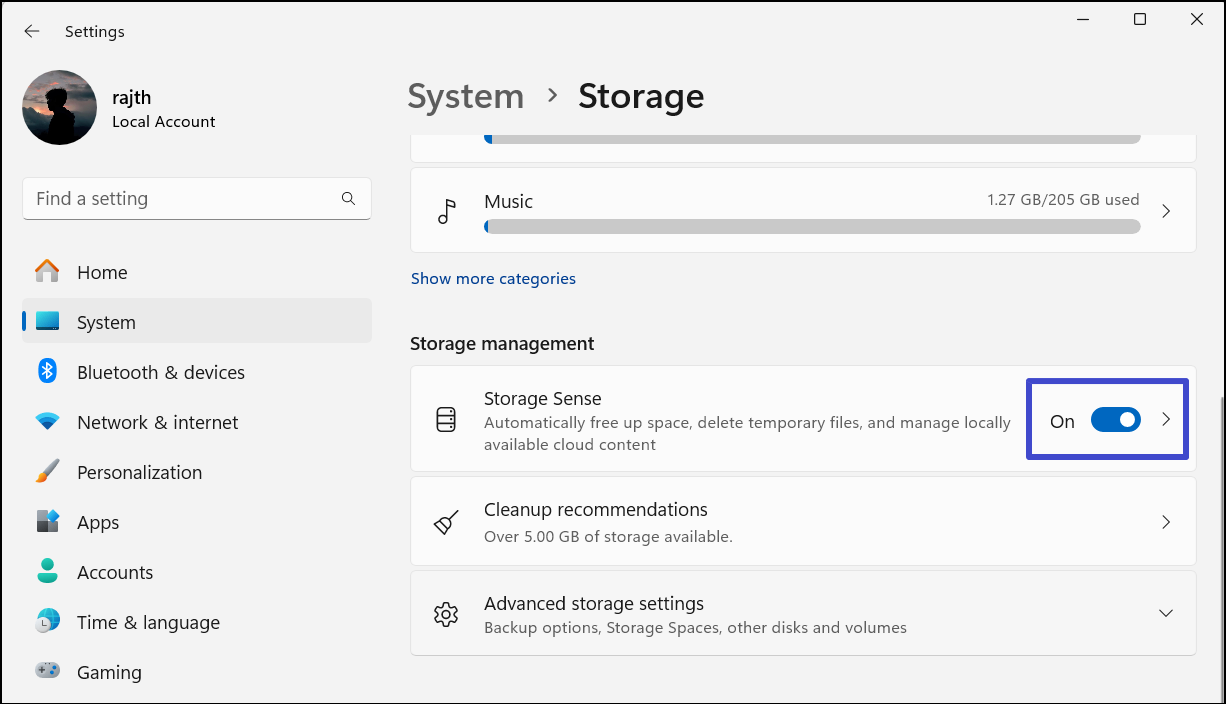Click the Music storage usage bar
The width and height of the screenshot is (1226, 704).
[810, 226]
